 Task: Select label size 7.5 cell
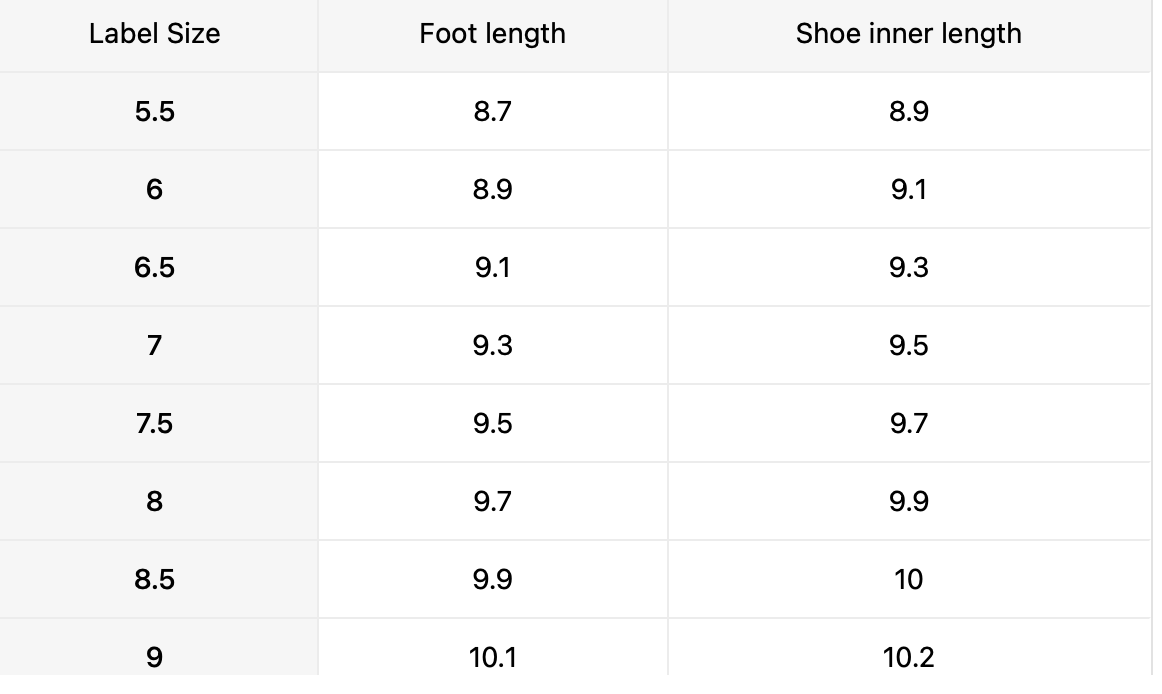[x=154, y=423]
